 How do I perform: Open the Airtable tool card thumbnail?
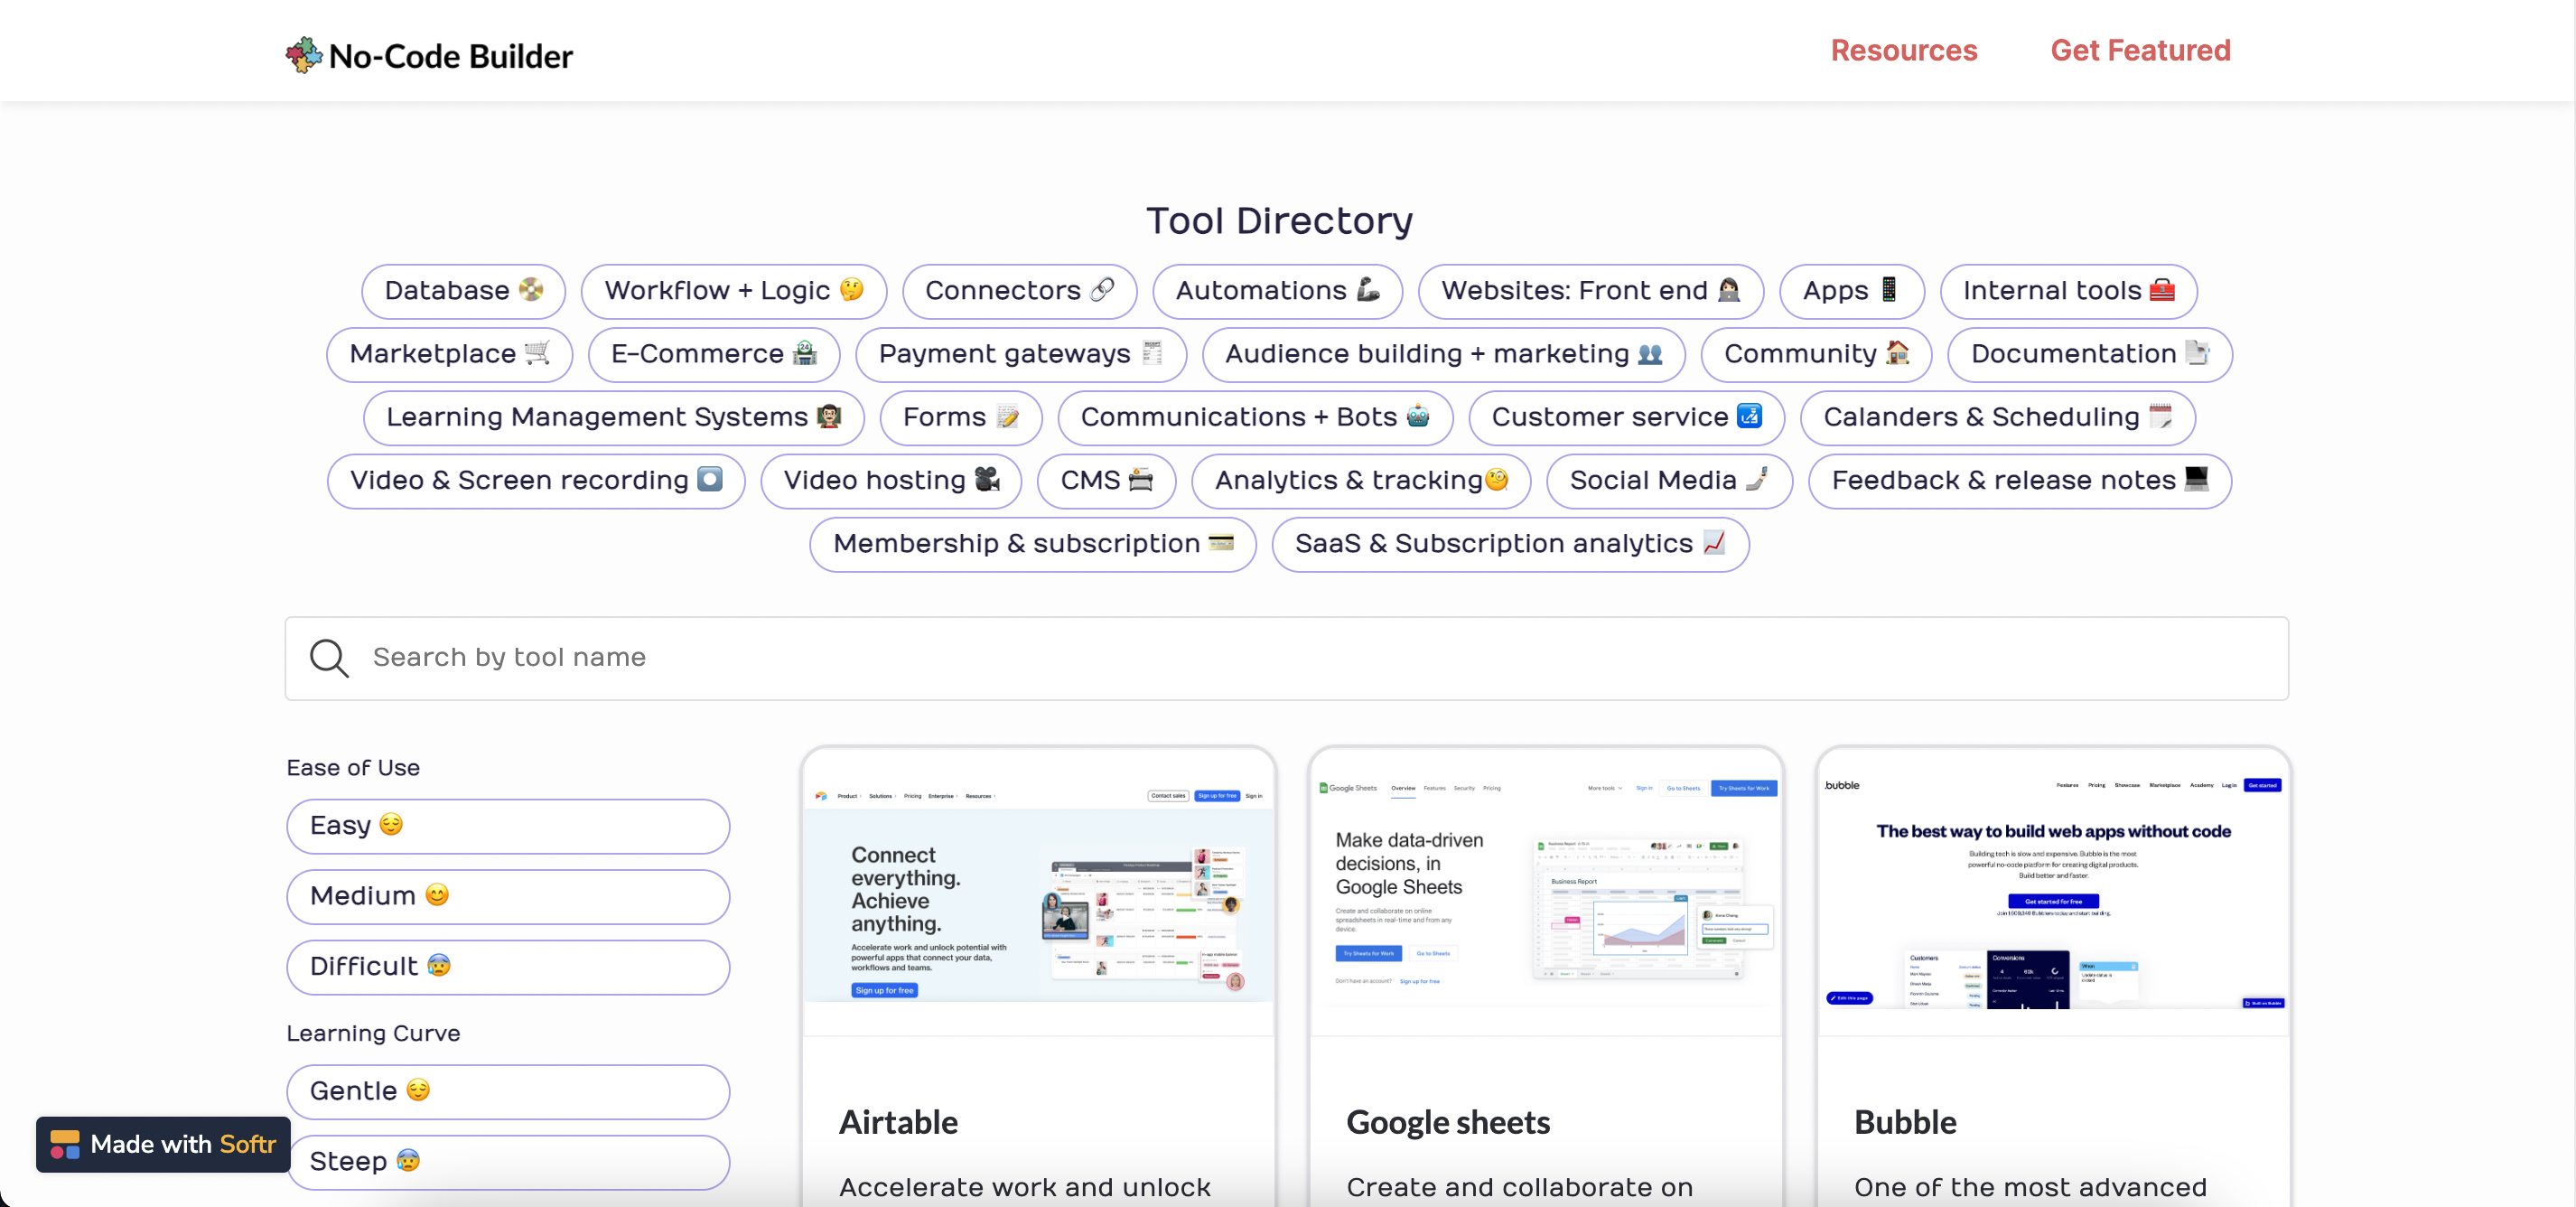pyautogui.click(x=1038, y=892)
